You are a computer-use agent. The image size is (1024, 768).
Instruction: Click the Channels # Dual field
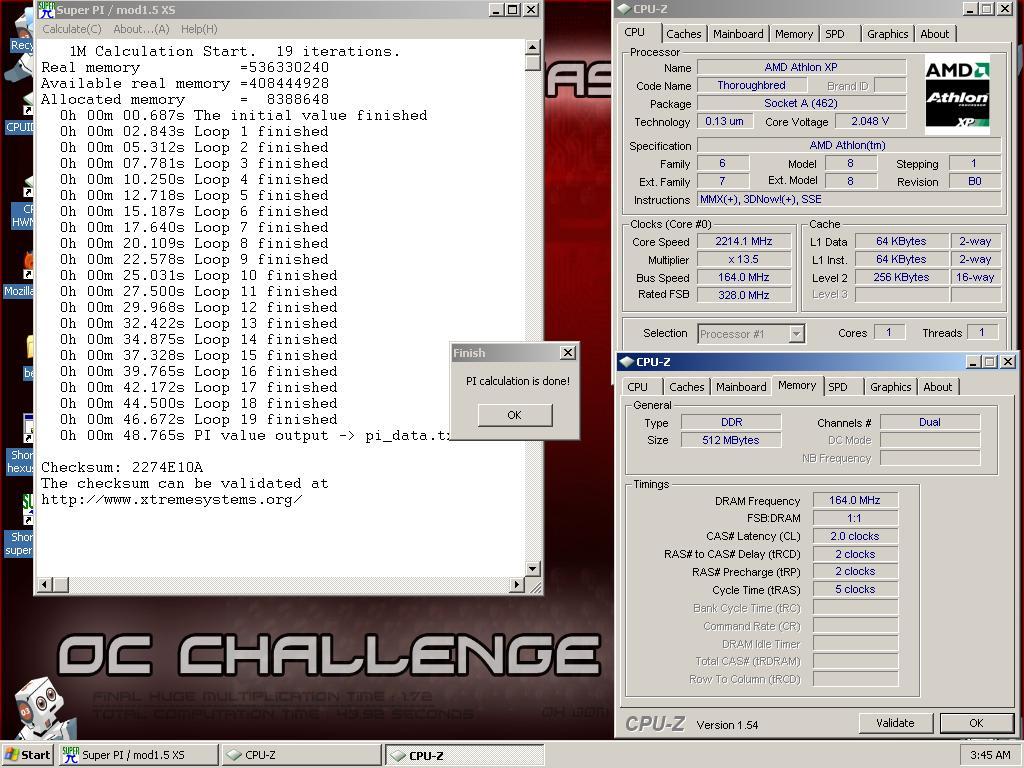pyautogui.click(x=930, y=423)
